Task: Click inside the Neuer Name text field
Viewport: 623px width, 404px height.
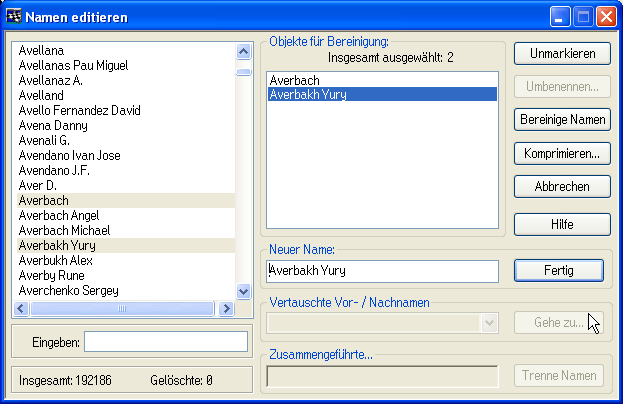Action: coord(382,270)
